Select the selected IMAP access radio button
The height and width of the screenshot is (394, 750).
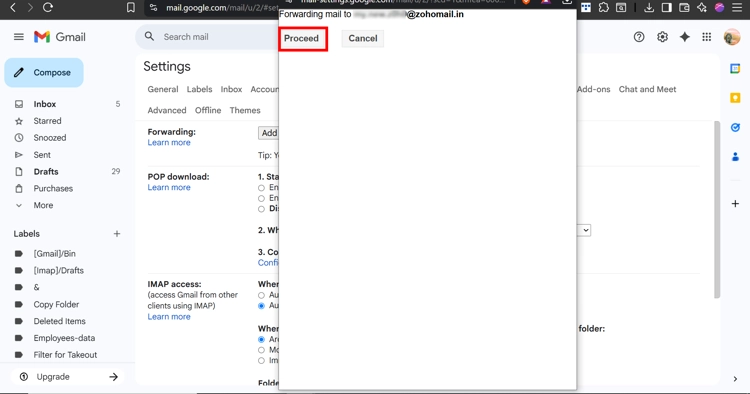pos(261,306)
